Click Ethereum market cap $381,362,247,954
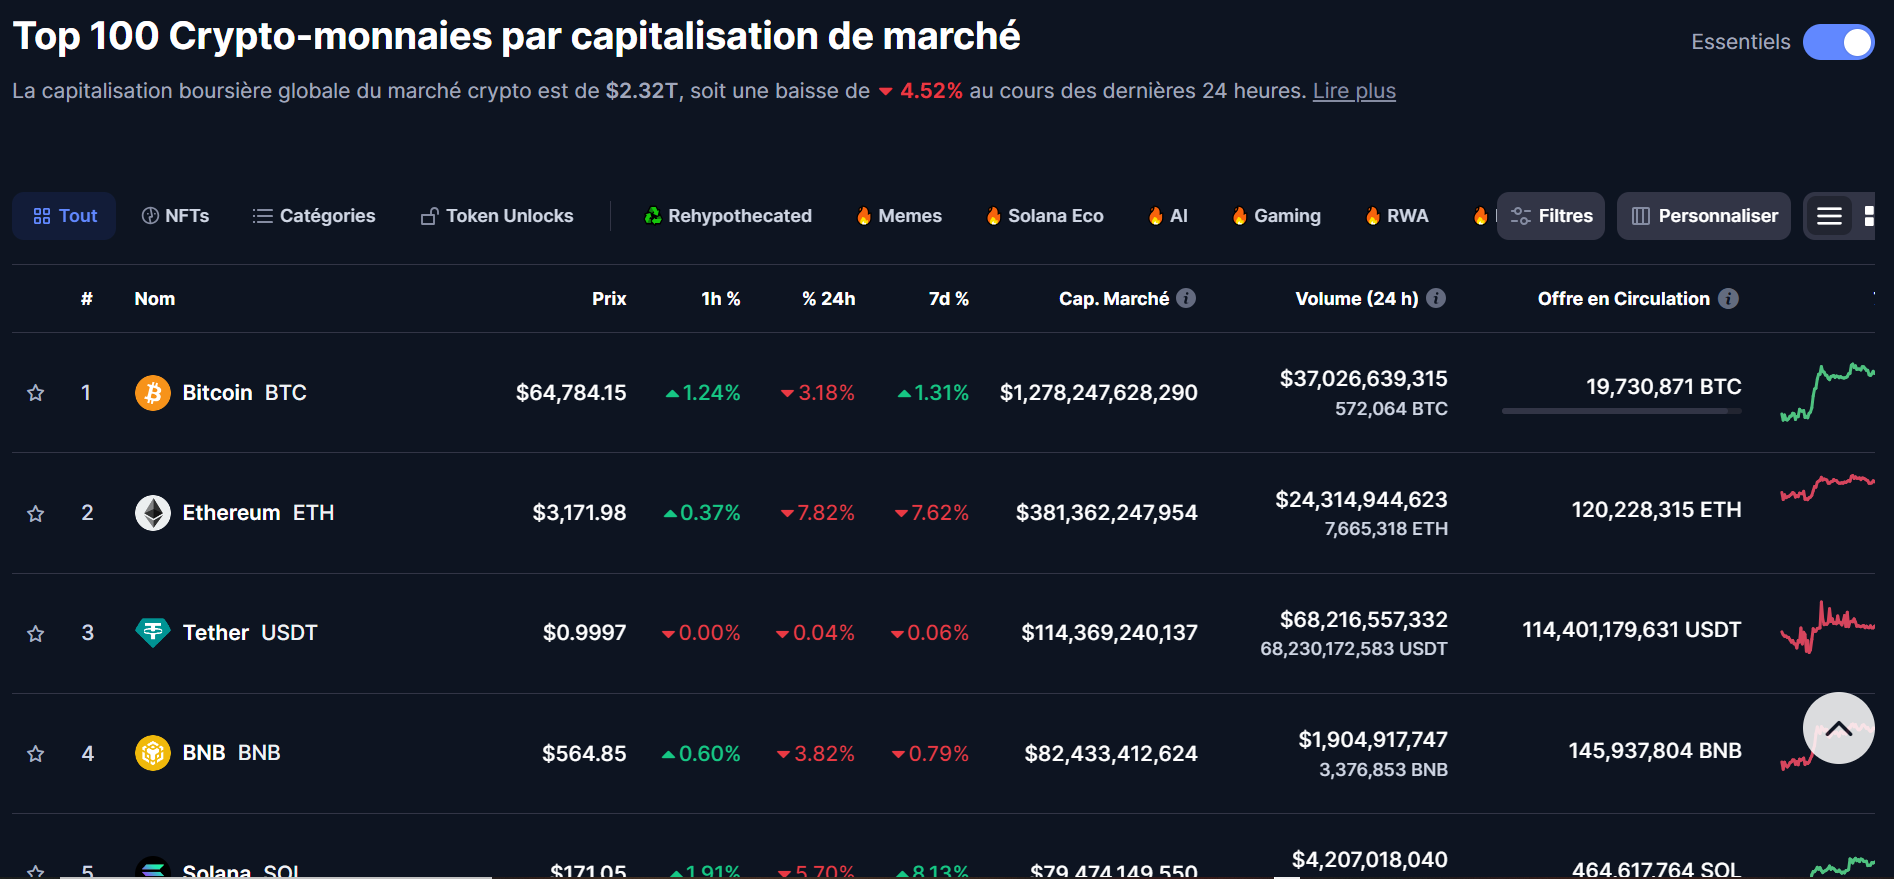The height and width of the screenshot is (879, 1894). pyautogui.click(x=1107, y=513)
